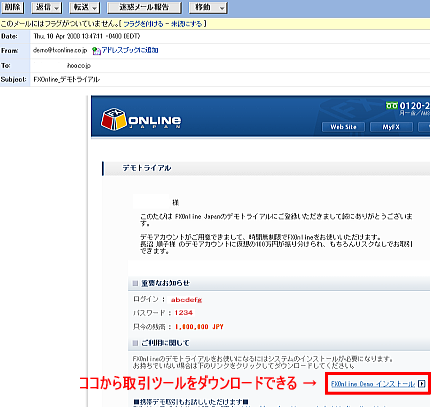Open the 転送 forward dropdown arrow

coord(95,8)
